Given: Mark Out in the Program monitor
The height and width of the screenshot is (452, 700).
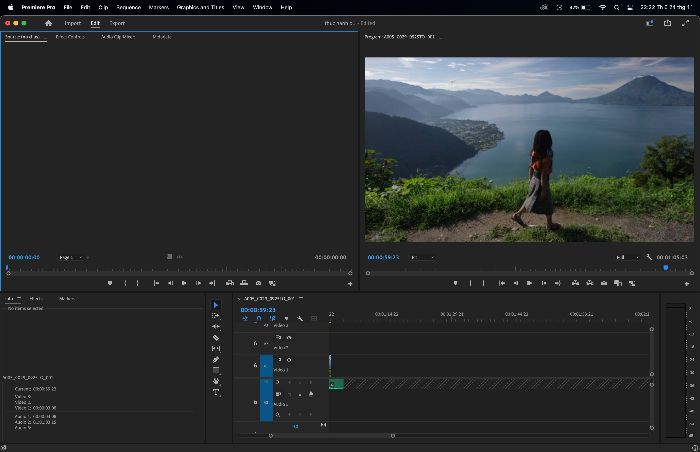Looking at the screenshot, I should click(x=483, y=283).
